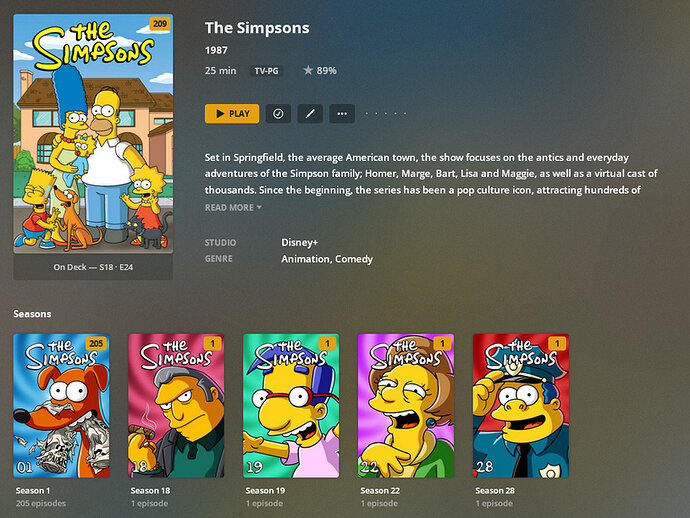Mark show as watched with checkmark icon
The width and height of the screenshot is (690, 518).
278,114
